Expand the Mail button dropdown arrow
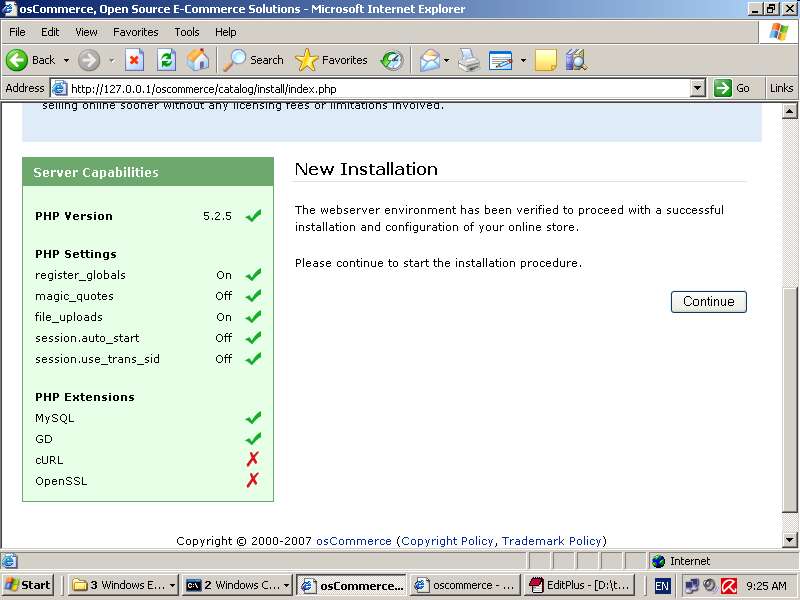 pos(447,60)
